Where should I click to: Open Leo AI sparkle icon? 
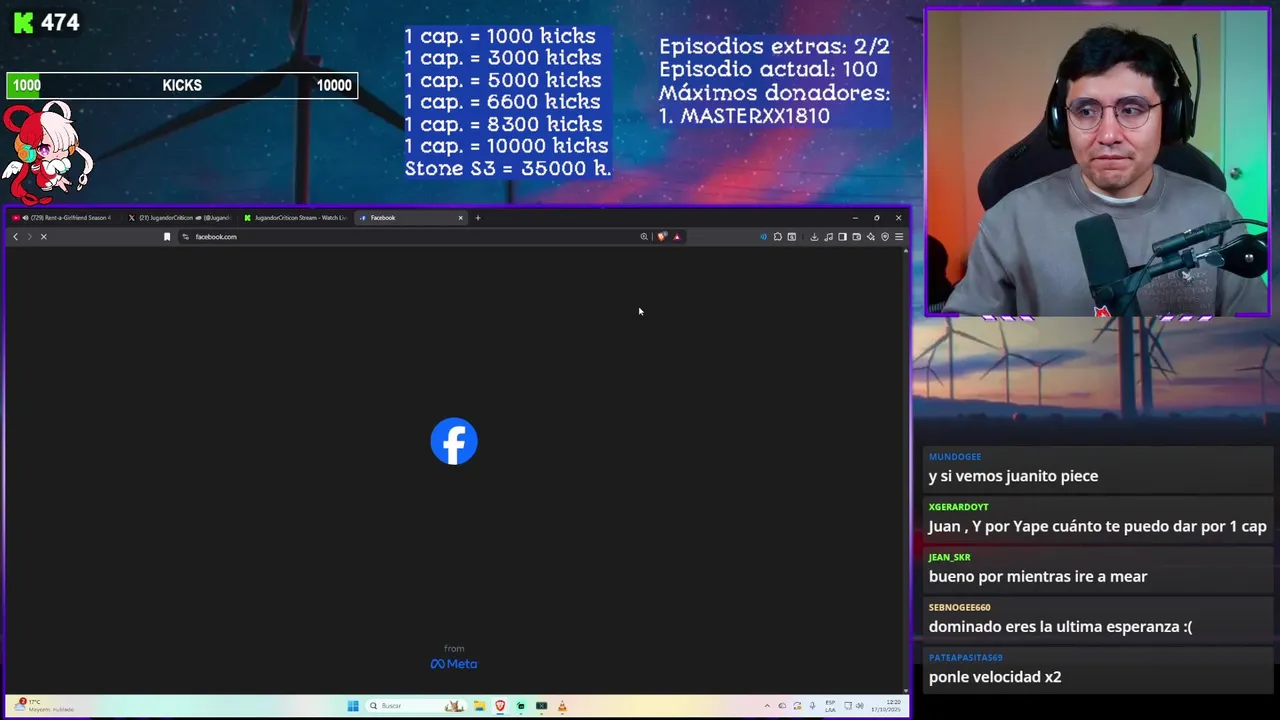point(870,237)
